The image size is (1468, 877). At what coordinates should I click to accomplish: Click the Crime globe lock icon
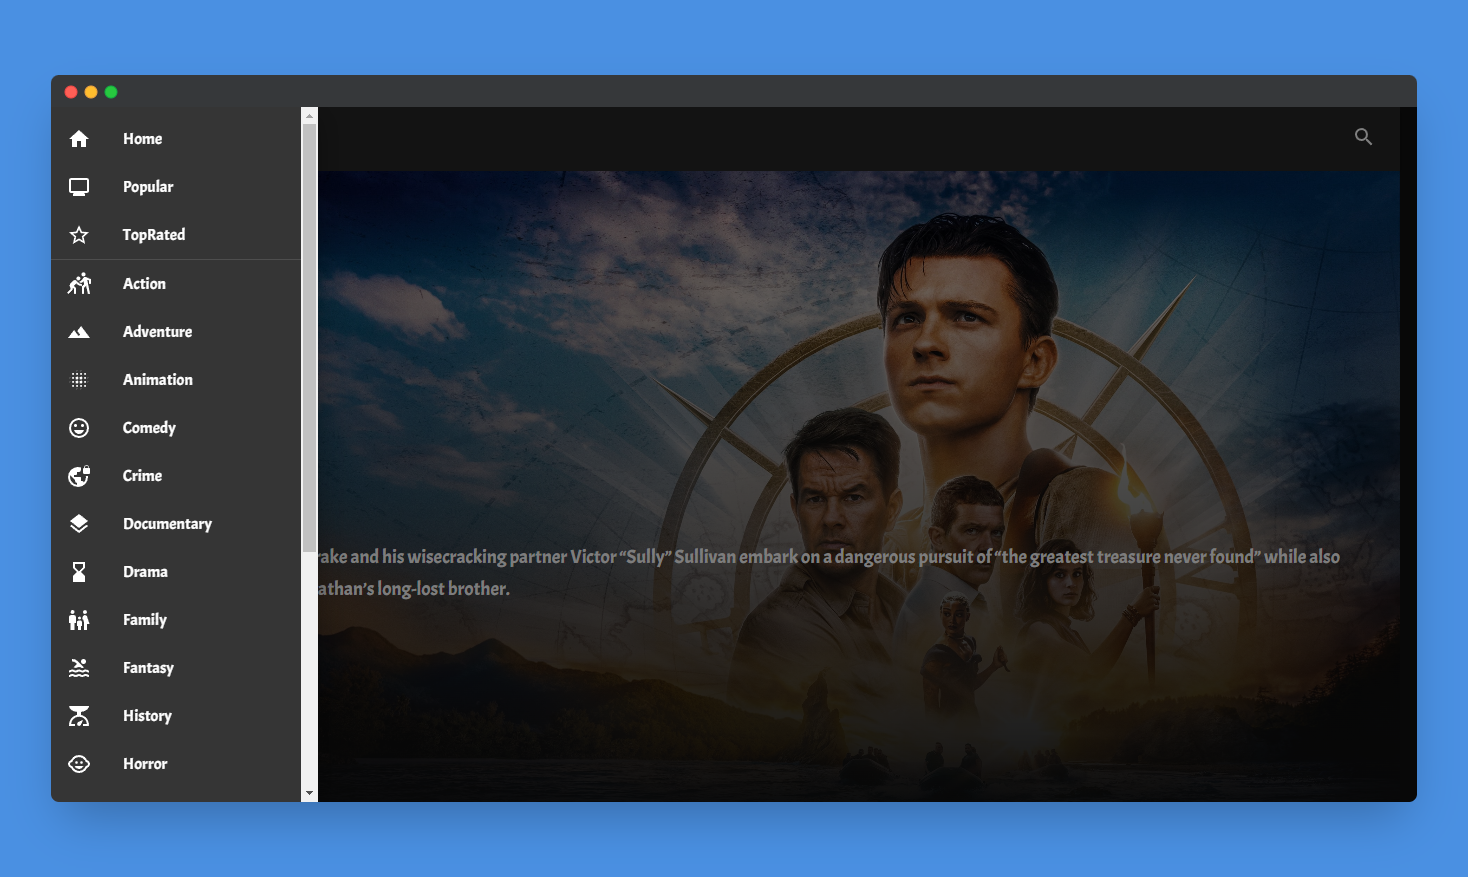click(x=79, y=476)
